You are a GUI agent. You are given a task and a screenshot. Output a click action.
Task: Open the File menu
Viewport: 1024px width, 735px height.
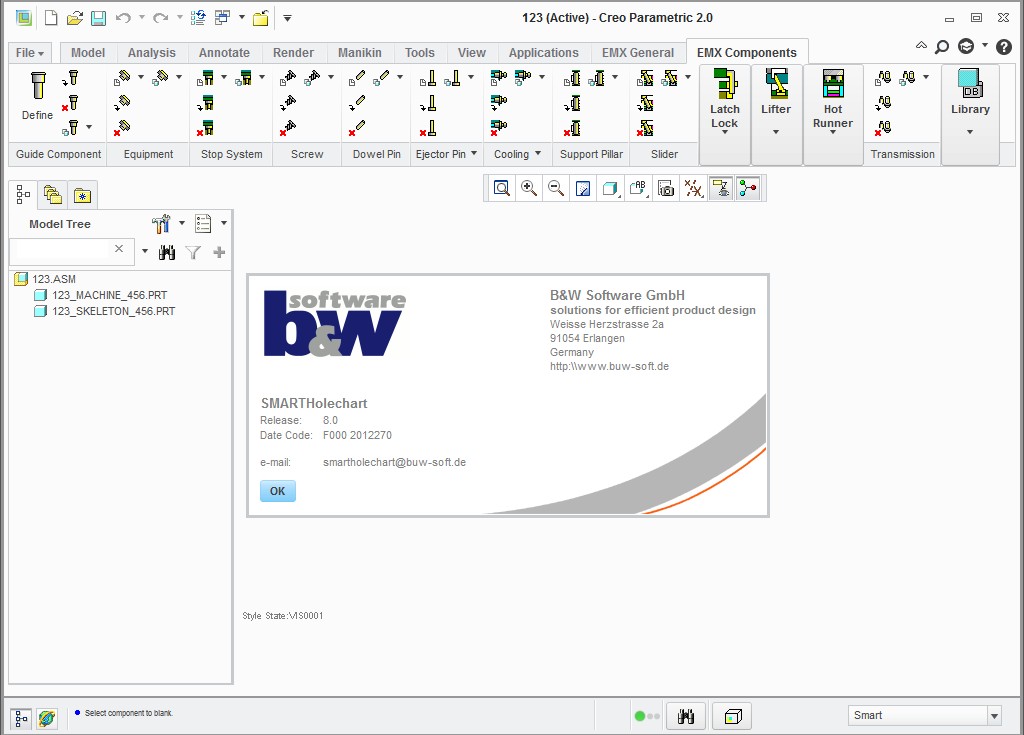[29, 53]
